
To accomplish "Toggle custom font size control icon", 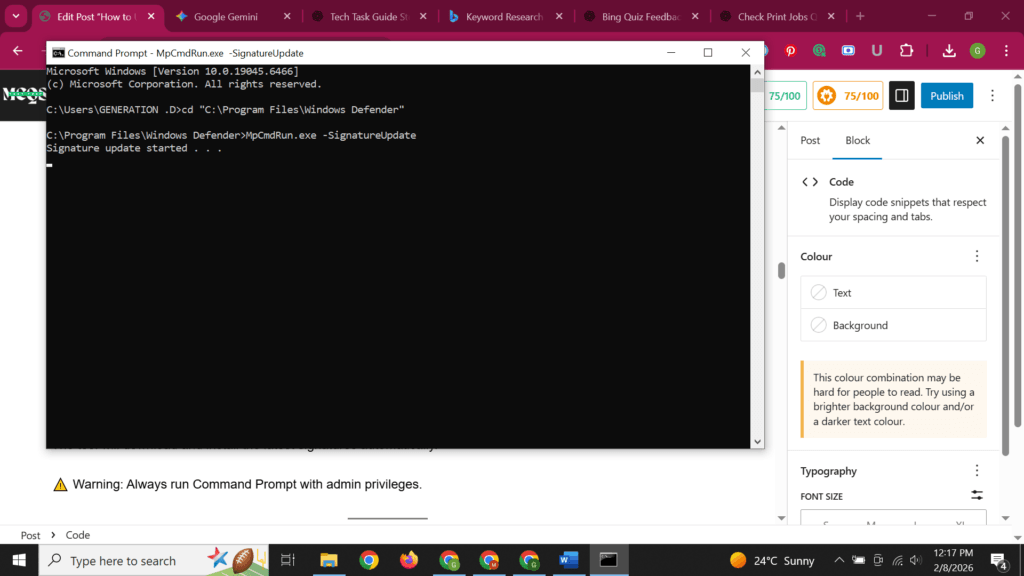I will [x=977, y=496].
